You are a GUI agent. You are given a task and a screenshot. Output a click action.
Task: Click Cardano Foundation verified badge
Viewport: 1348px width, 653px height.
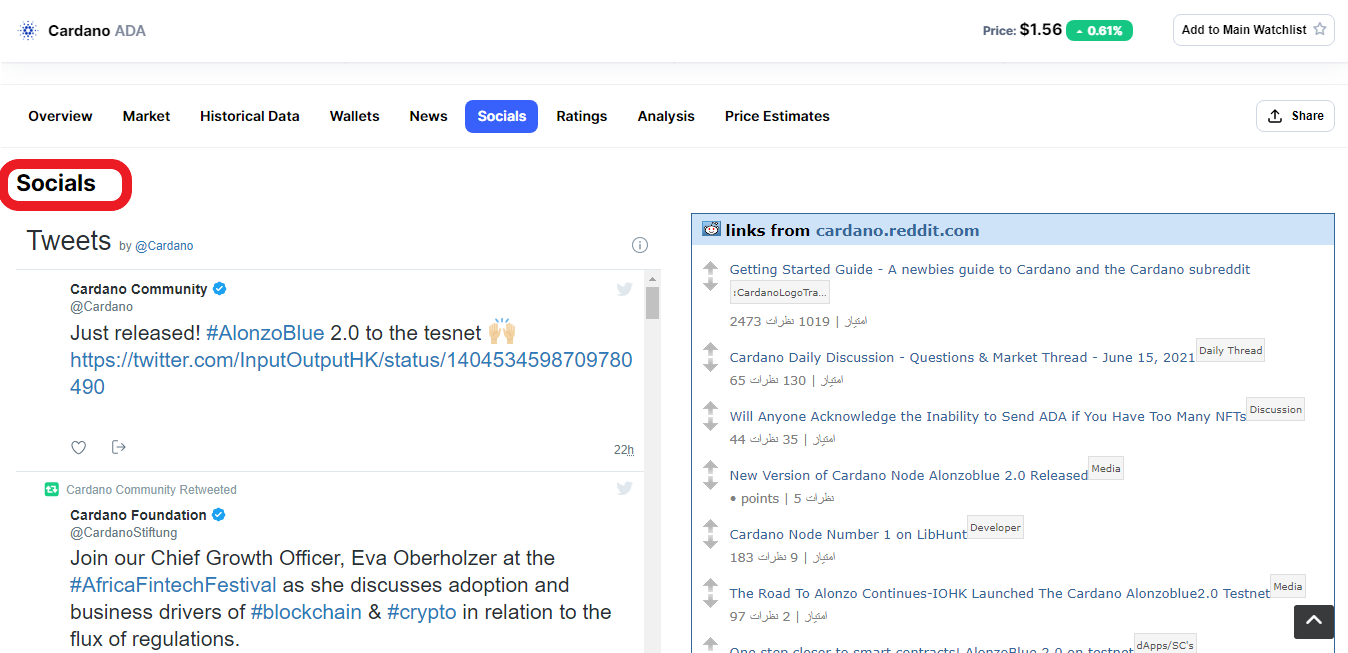(219, 515)
